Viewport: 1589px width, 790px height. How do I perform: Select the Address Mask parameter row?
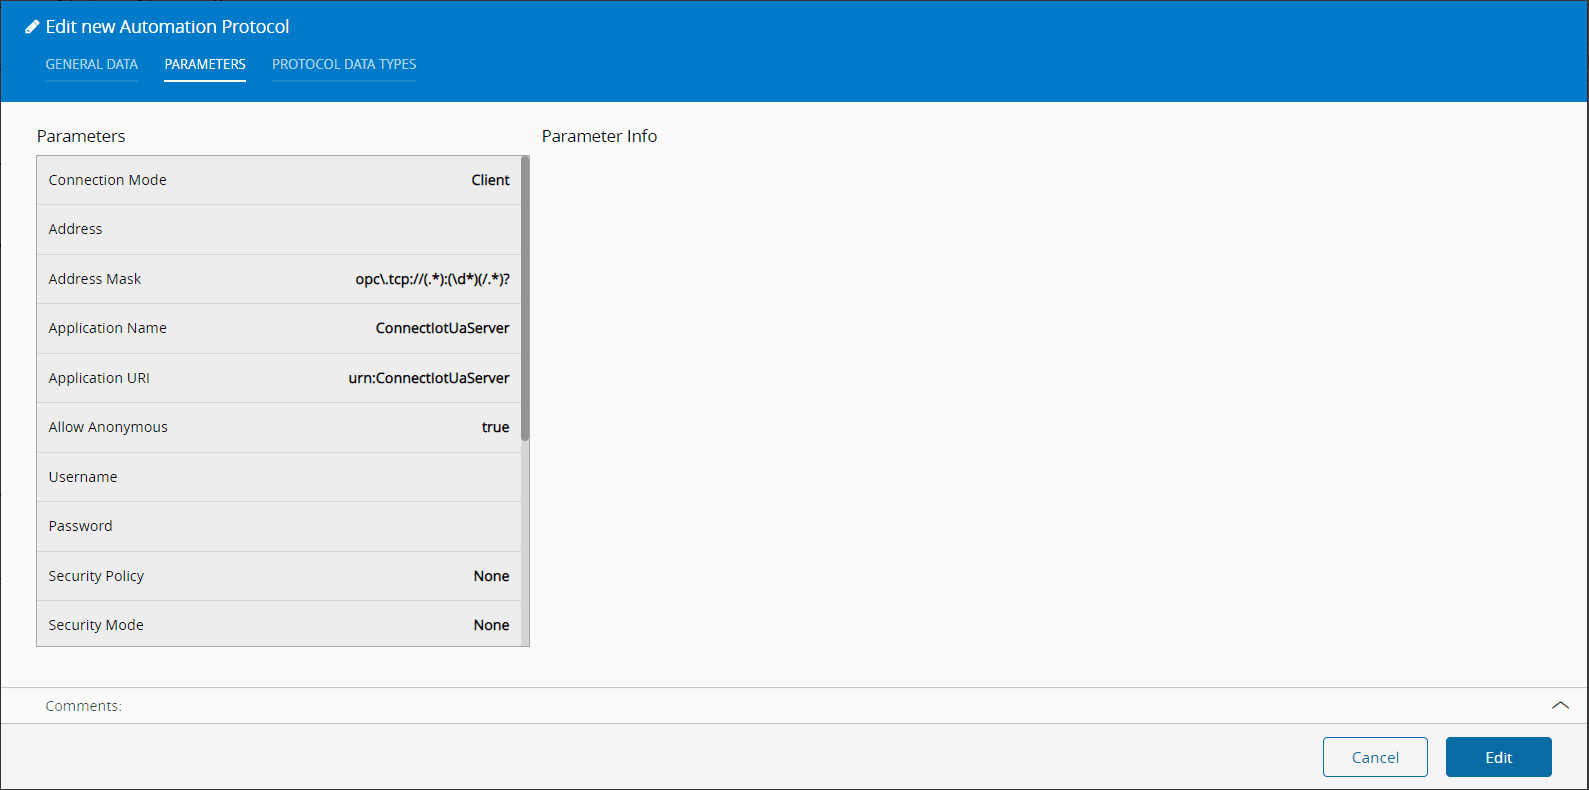[x=279, y=279]
